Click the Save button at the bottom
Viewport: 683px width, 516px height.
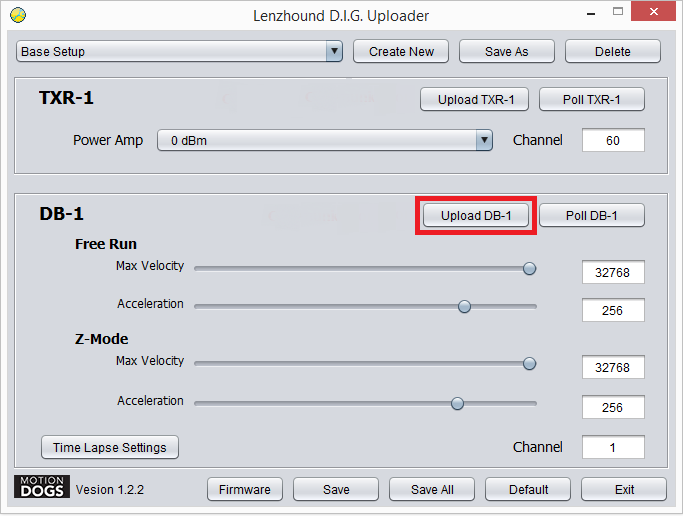[x=336, y=489]
